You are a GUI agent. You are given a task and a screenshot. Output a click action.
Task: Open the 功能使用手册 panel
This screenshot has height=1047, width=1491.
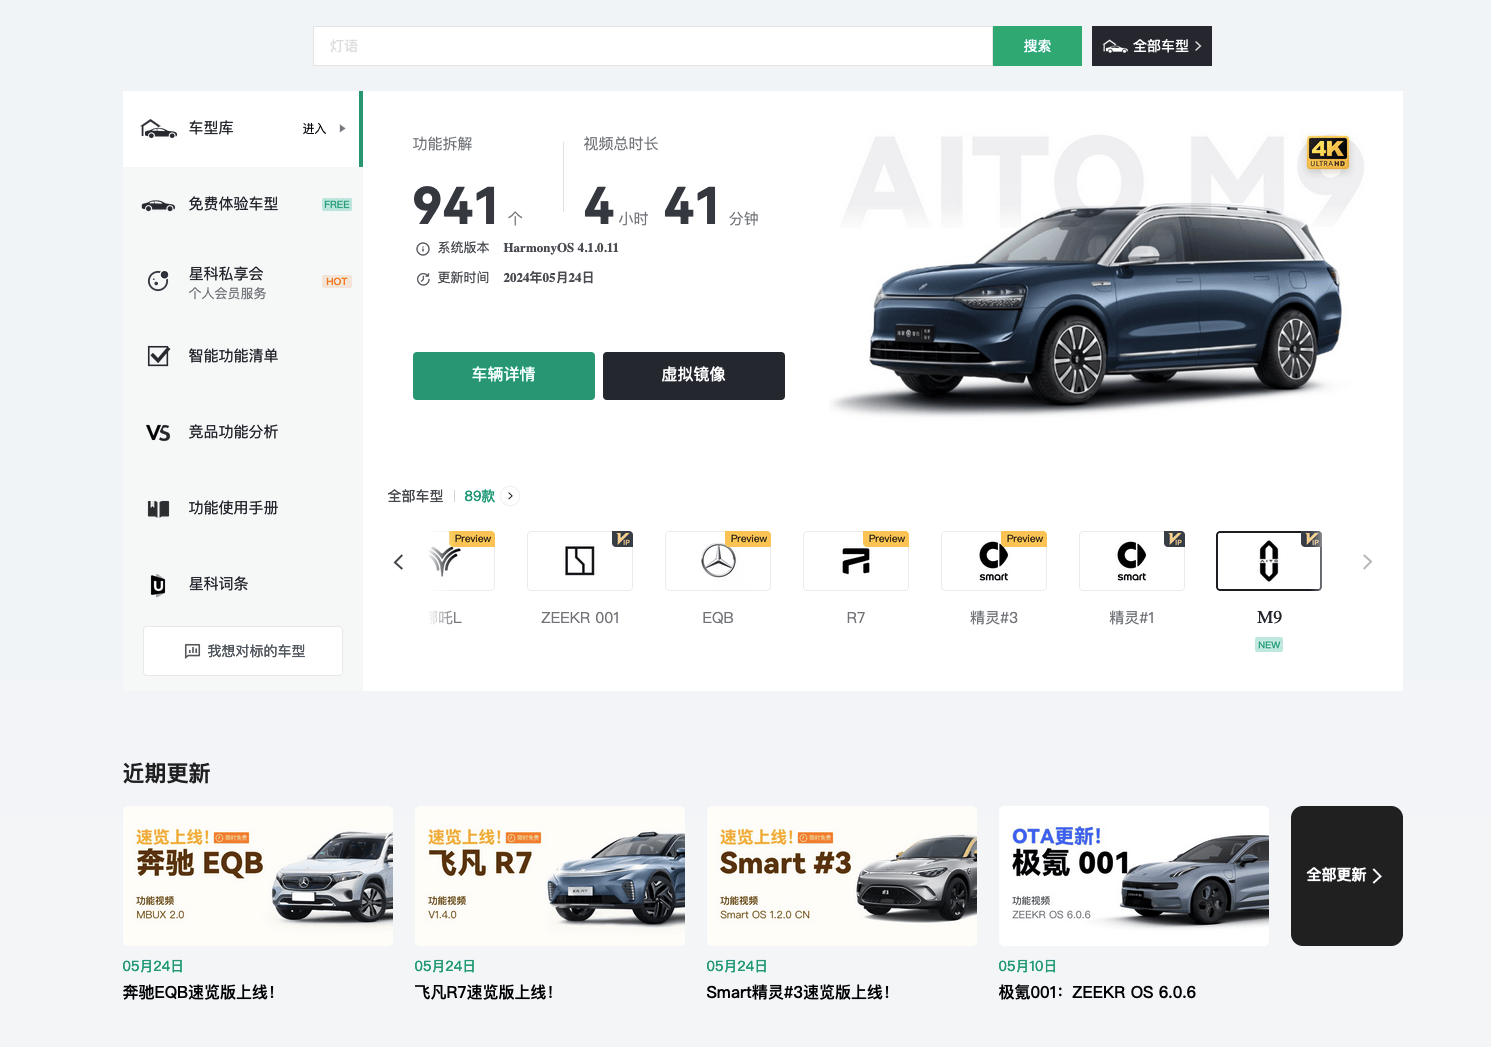coord(159,508)
